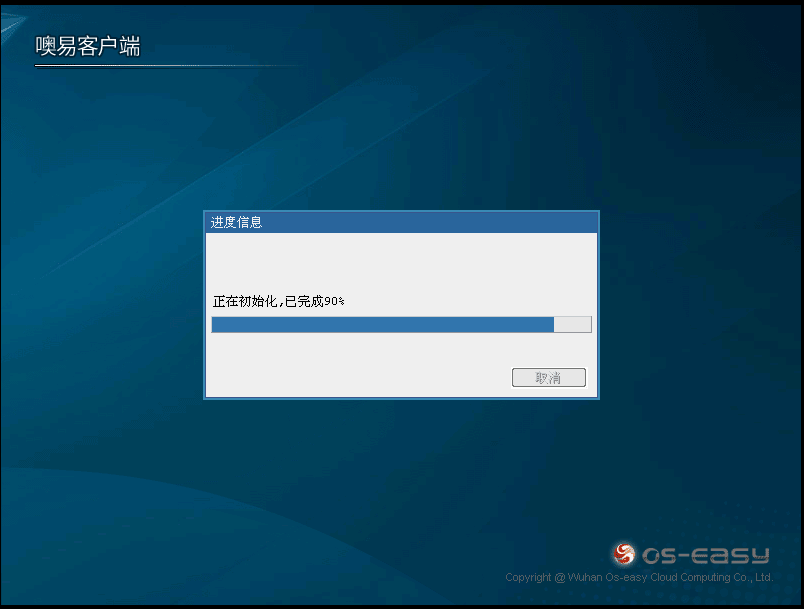
Task: Click the 正在初始化 status message
Action: tap(246, 301)
